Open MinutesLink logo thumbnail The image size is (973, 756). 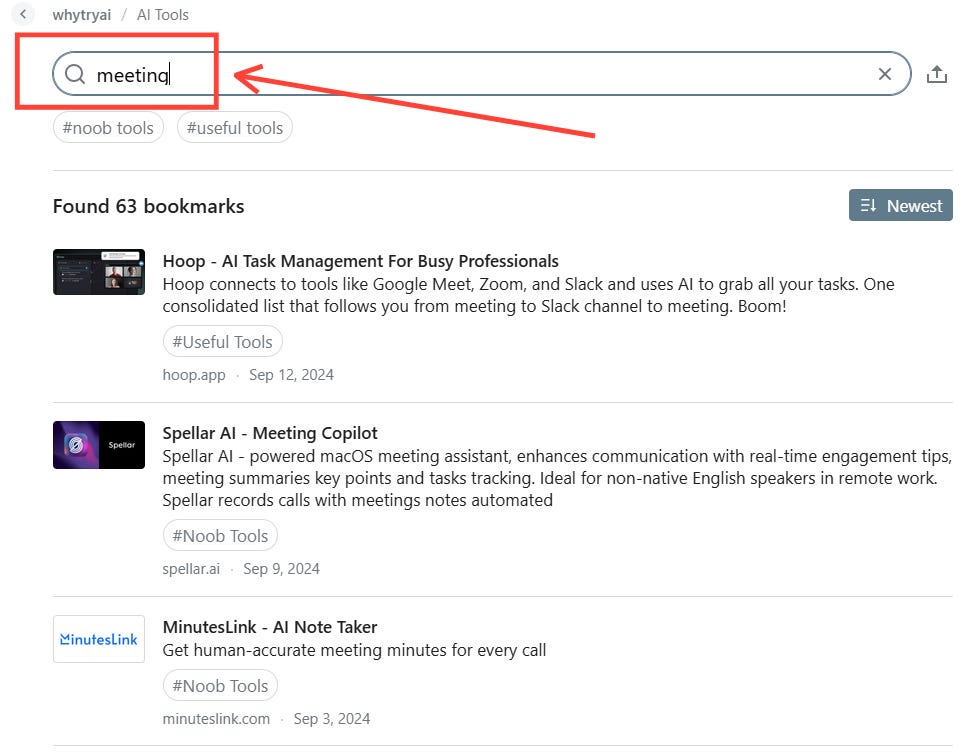click(x=99, y=639)
